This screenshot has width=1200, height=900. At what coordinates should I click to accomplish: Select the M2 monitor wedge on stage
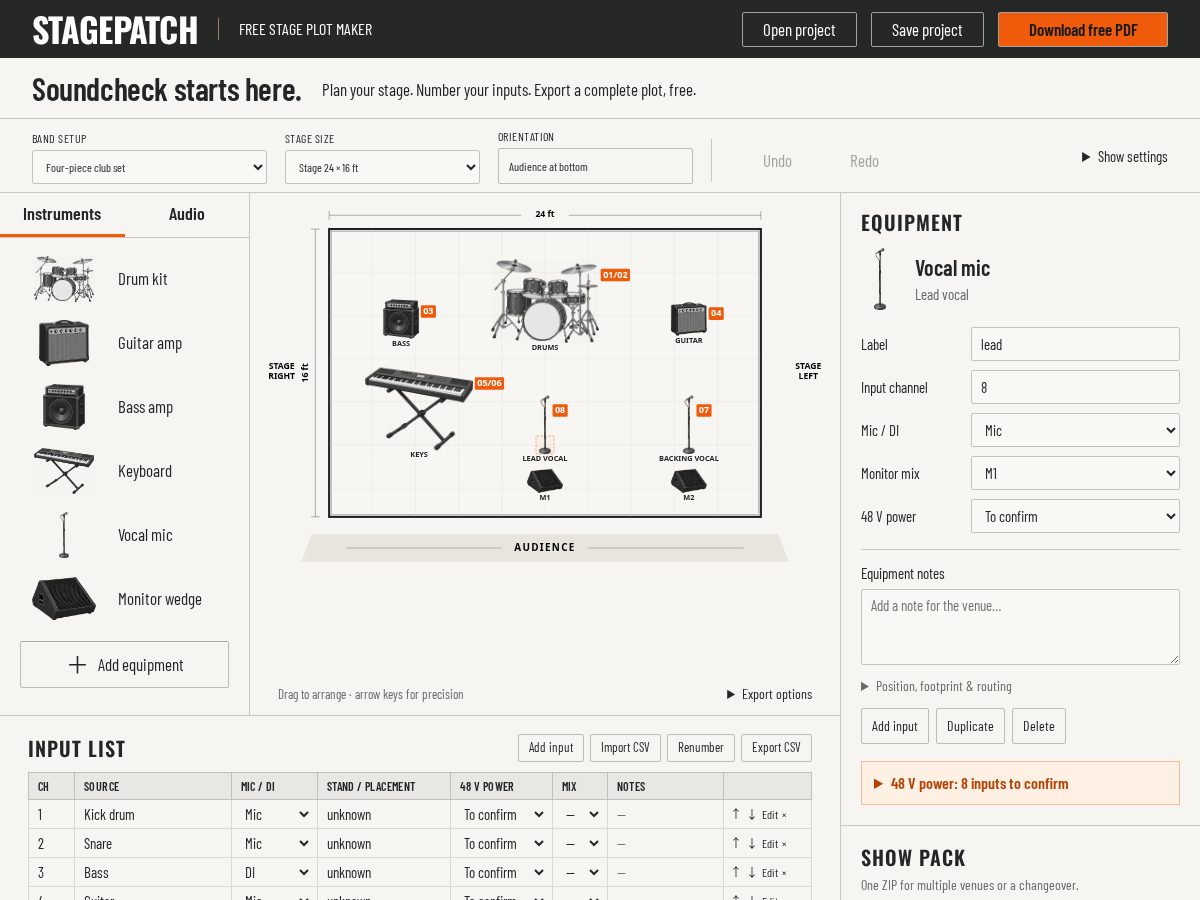tap(689, 481)
